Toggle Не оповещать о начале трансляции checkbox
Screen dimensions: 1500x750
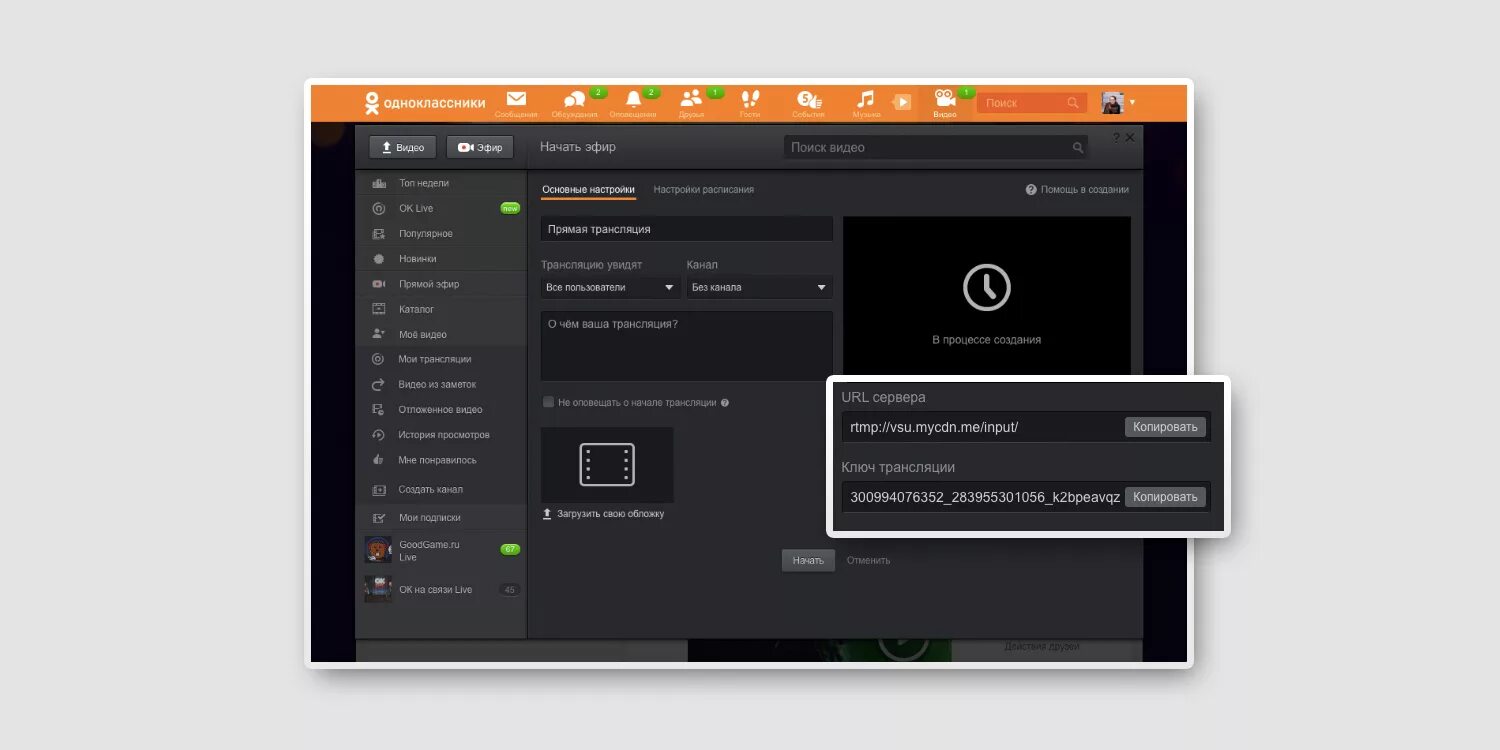[x=548, y=402]
